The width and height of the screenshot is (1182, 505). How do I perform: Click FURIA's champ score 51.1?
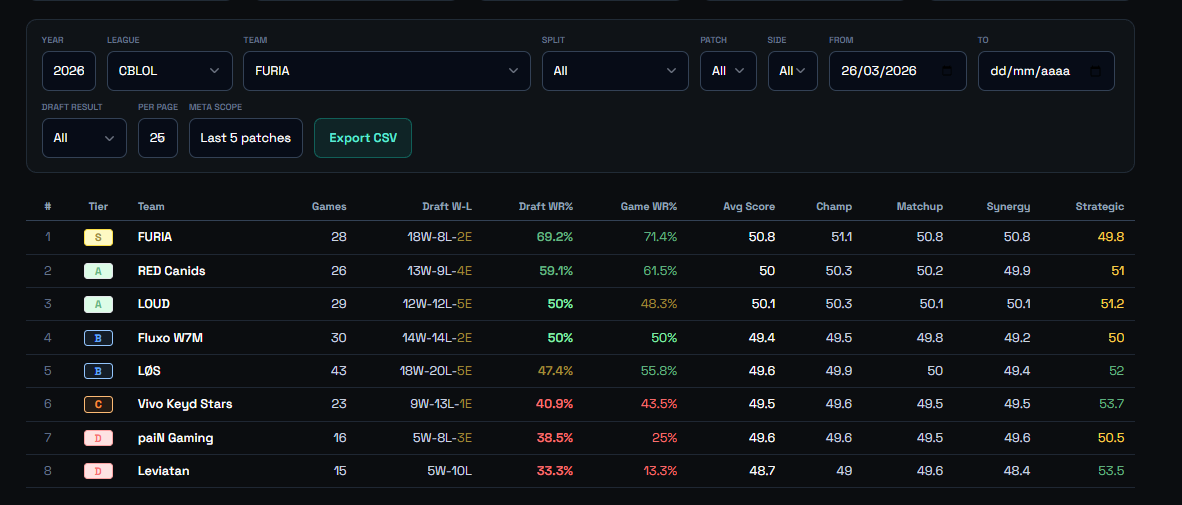point(841,237)
